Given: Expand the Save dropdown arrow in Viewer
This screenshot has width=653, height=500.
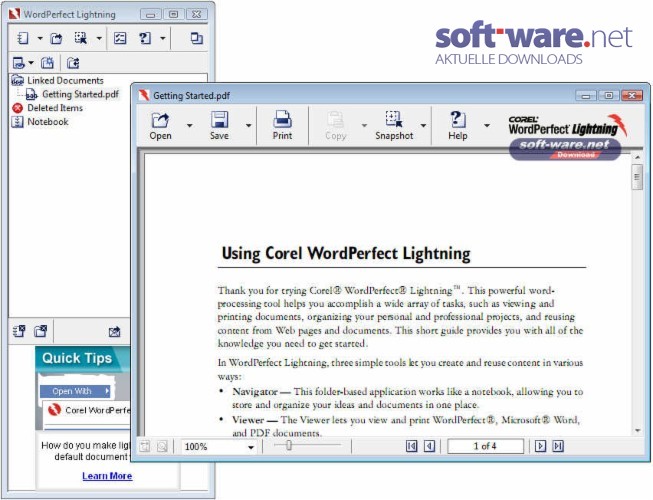Looking at the screenshot, I should 249,125.
